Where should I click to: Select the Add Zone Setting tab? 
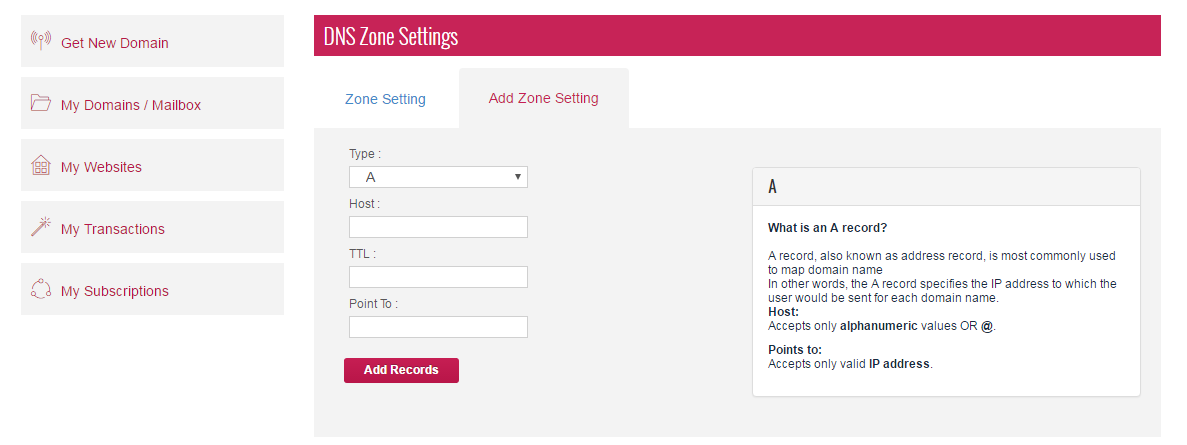click(544, 98)
